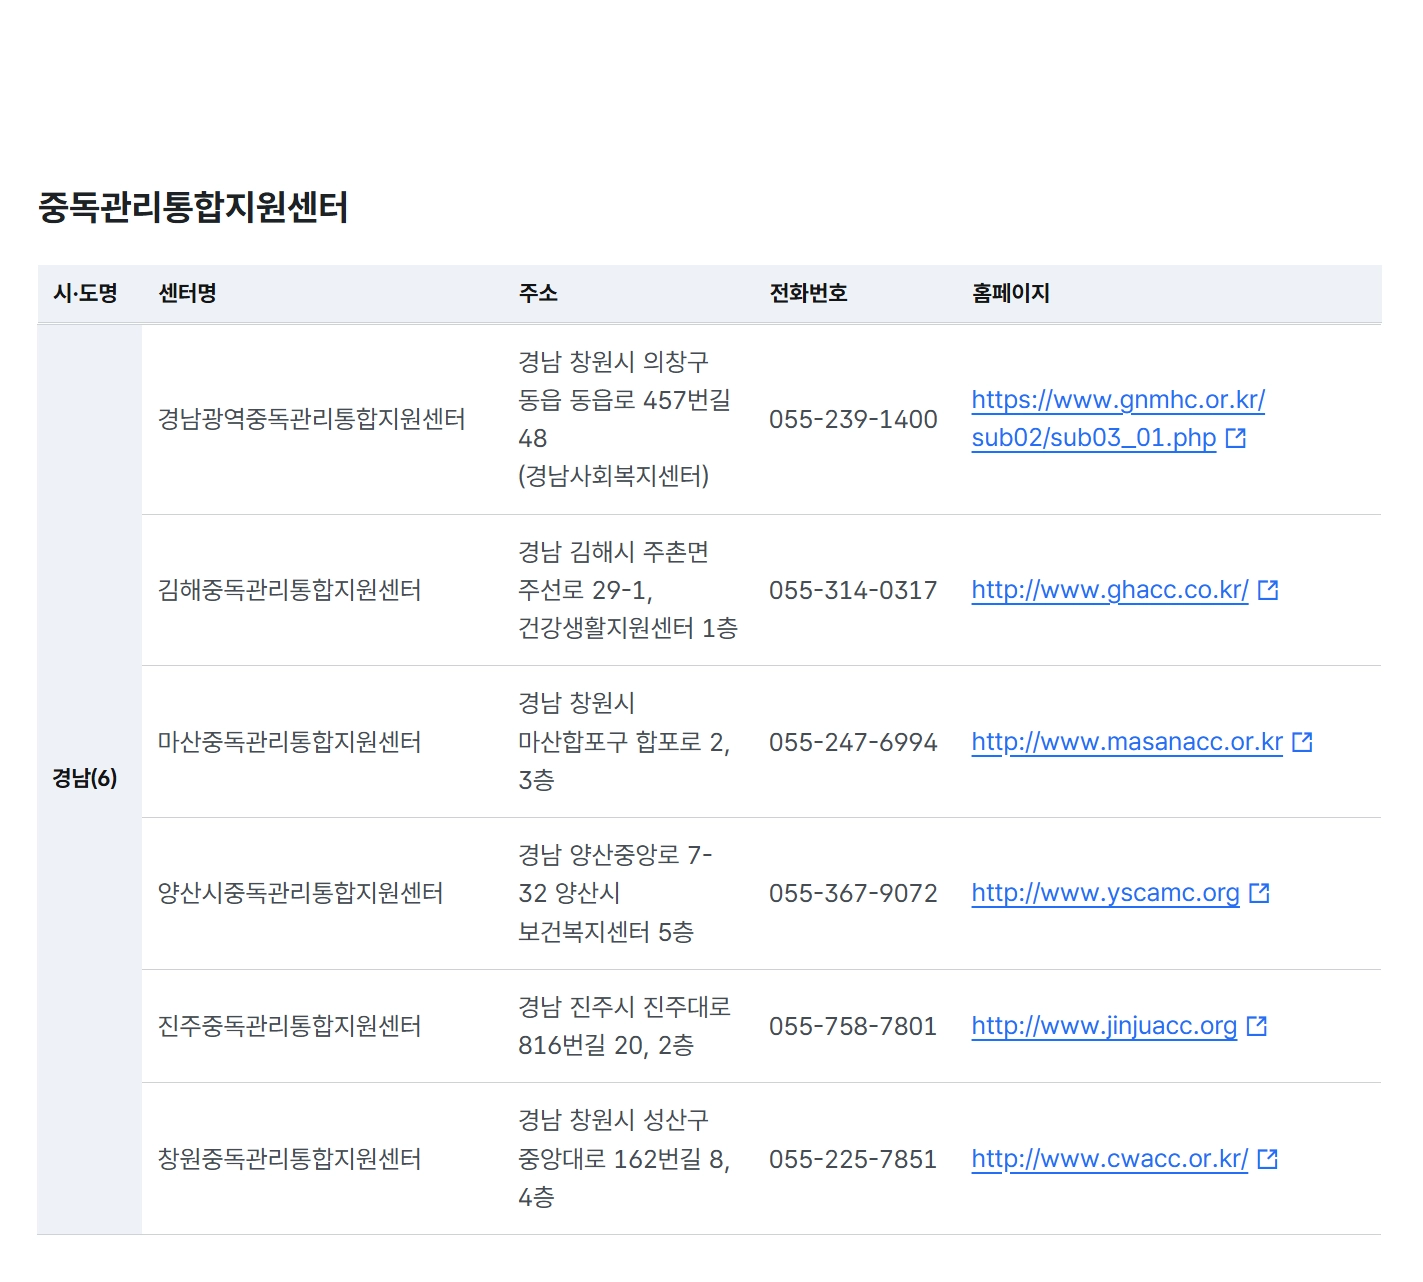Open the http://www.yscamc.org link
This screenshot has width=1423, height=1282.
(1104, 892)
